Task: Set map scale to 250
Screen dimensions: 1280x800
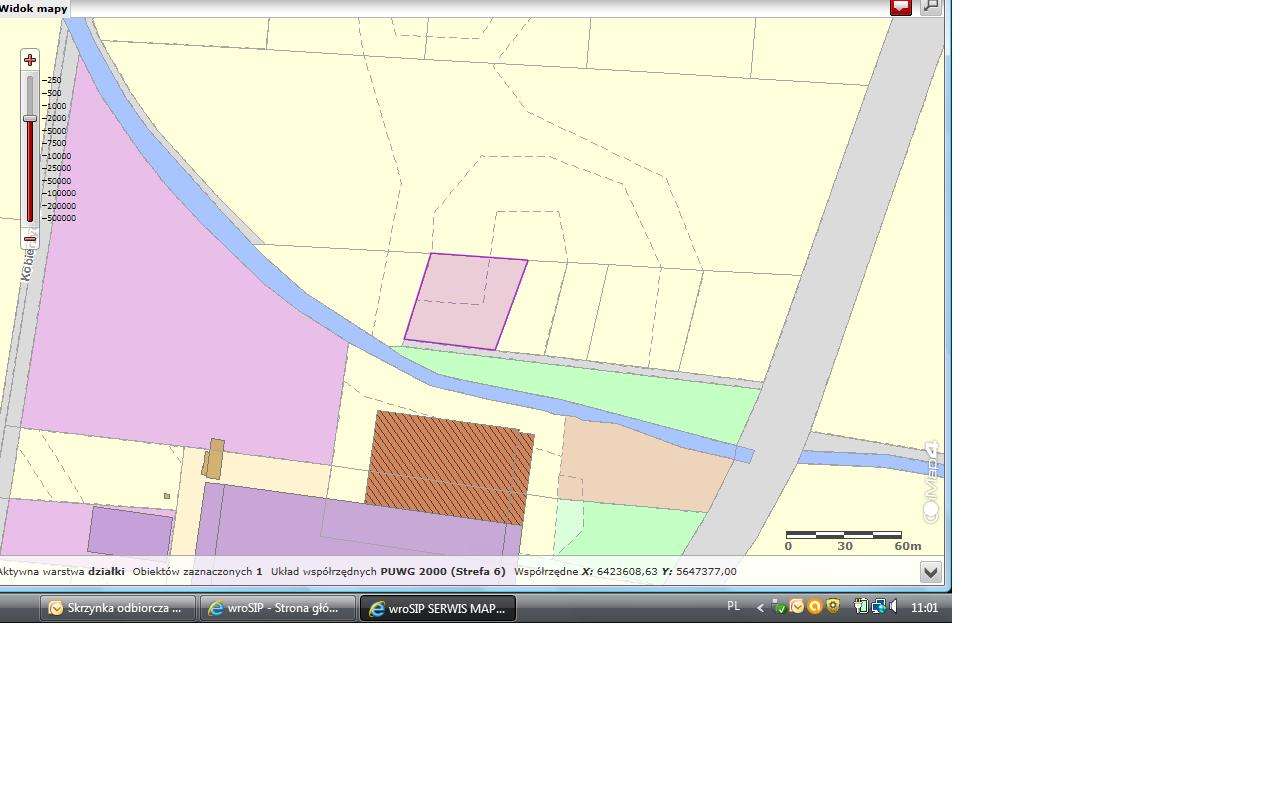Action: pos(52,80)
